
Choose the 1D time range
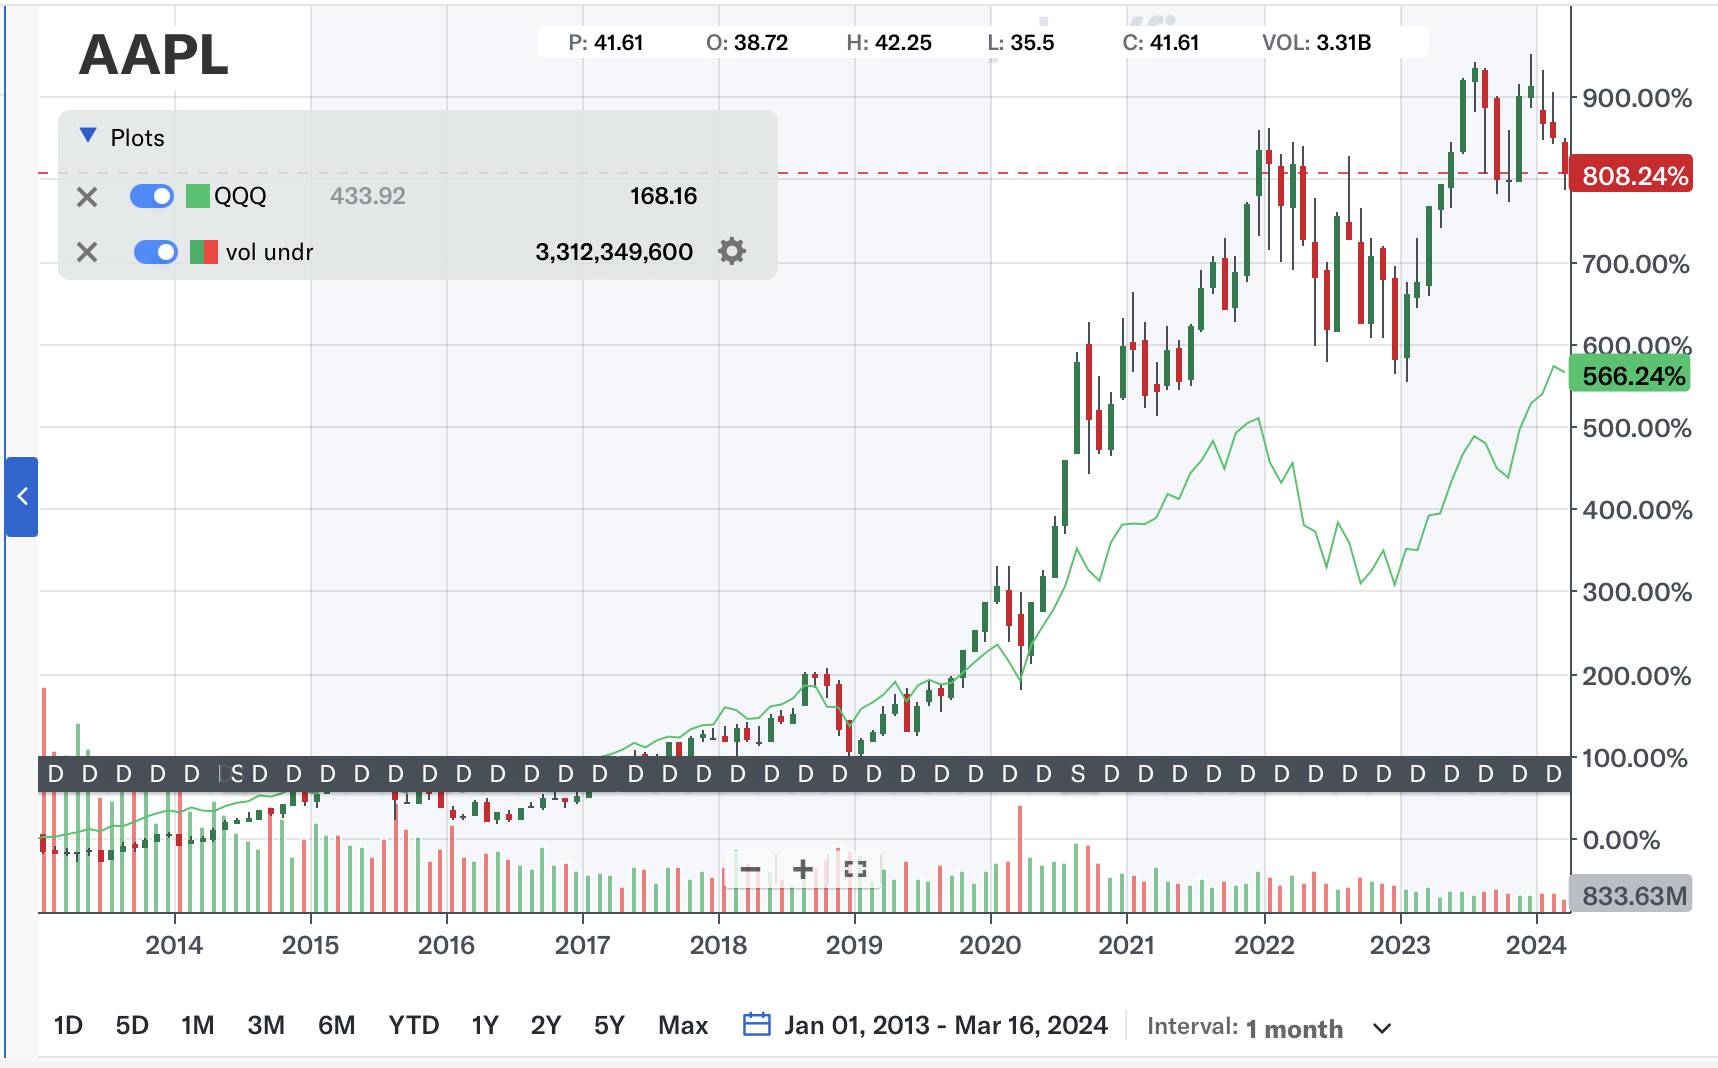(x=68, y=1025)
